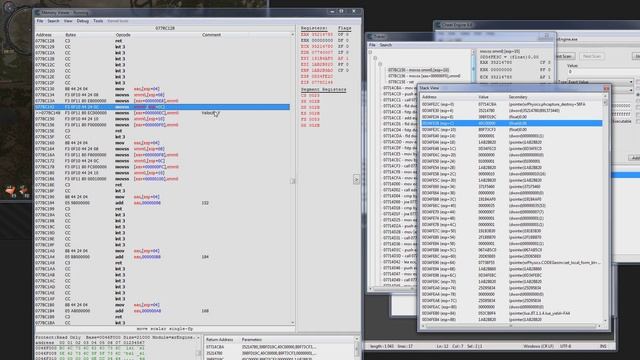Click the Next Scan button in Cheat Engine
The height and width of the screenshot is (360, 640).
[591, 56]
